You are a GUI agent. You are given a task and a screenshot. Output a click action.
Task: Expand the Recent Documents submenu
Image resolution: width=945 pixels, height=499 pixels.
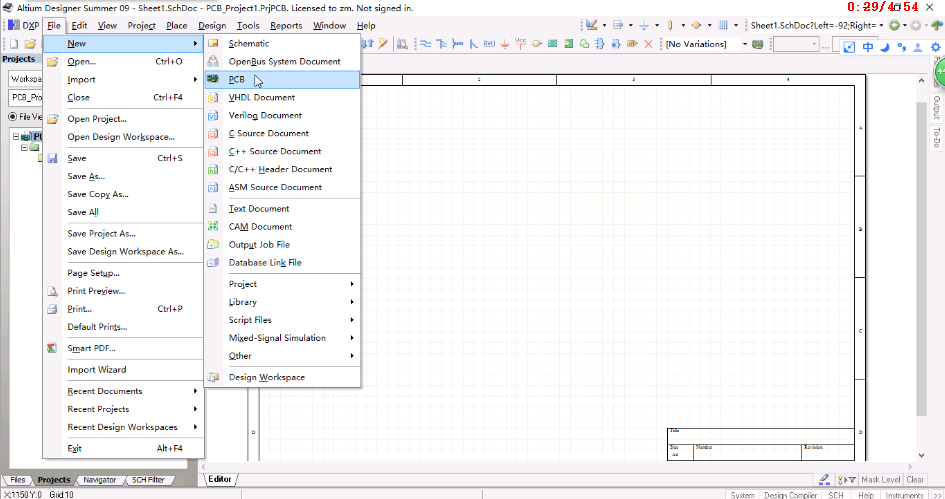[123, 391]
